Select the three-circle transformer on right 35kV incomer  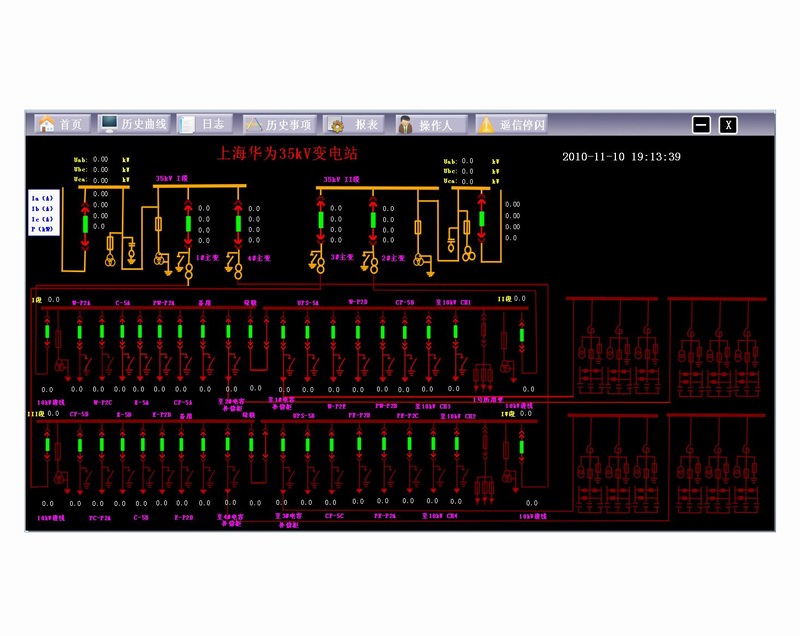click(468, 253)
